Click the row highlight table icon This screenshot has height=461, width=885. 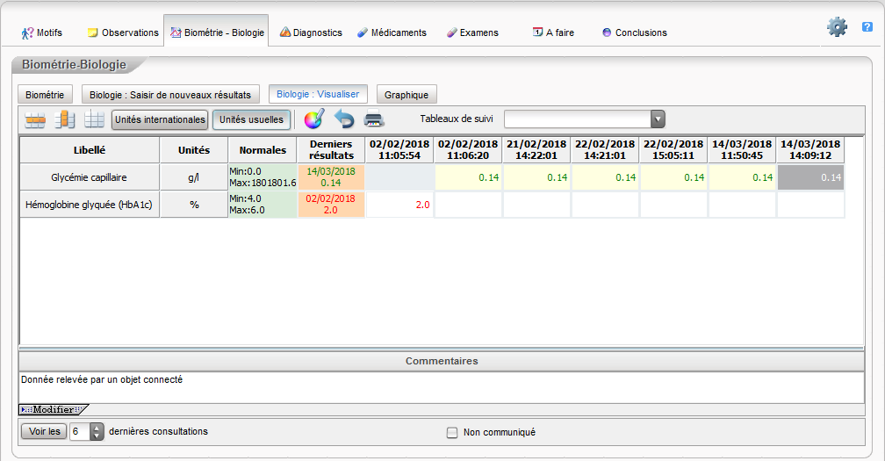(35, 120)
